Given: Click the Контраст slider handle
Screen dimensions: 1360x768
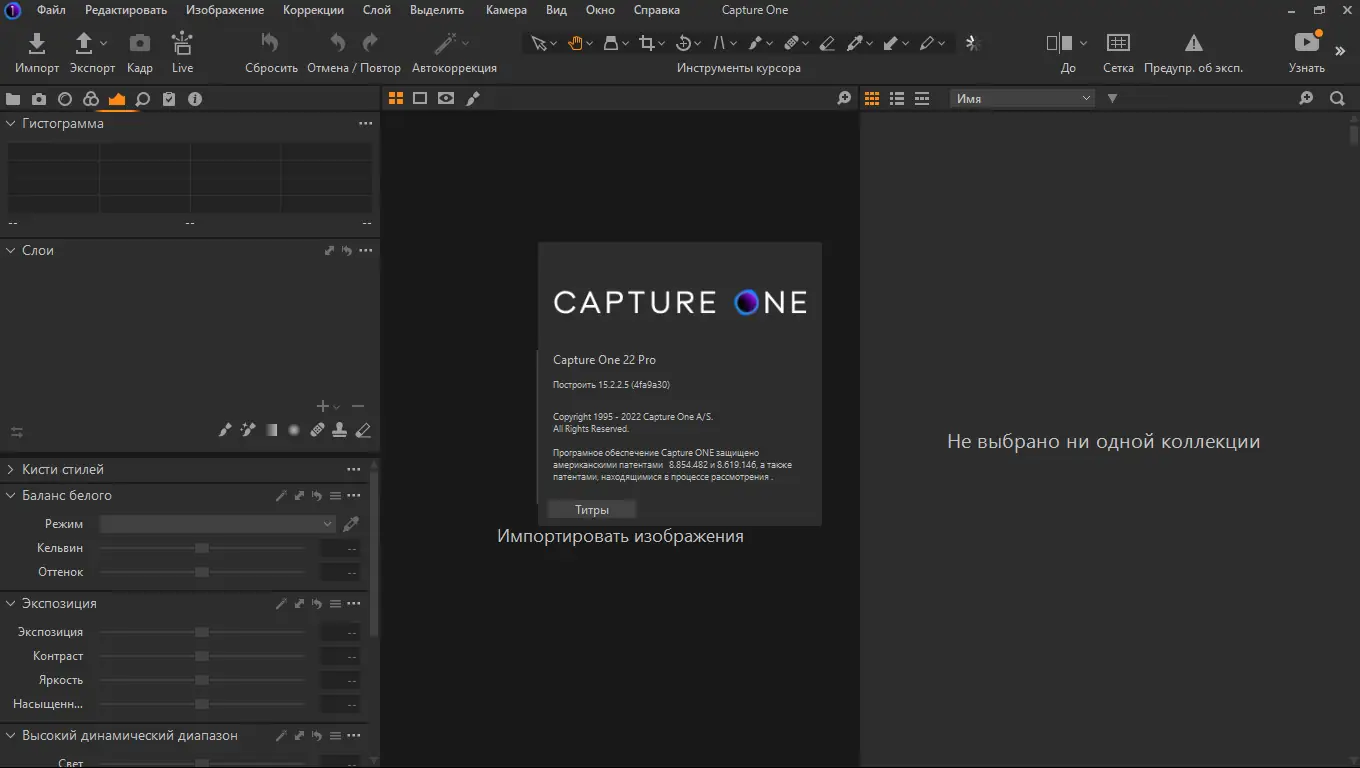Looking at the screenshot, I should point(202,656).
